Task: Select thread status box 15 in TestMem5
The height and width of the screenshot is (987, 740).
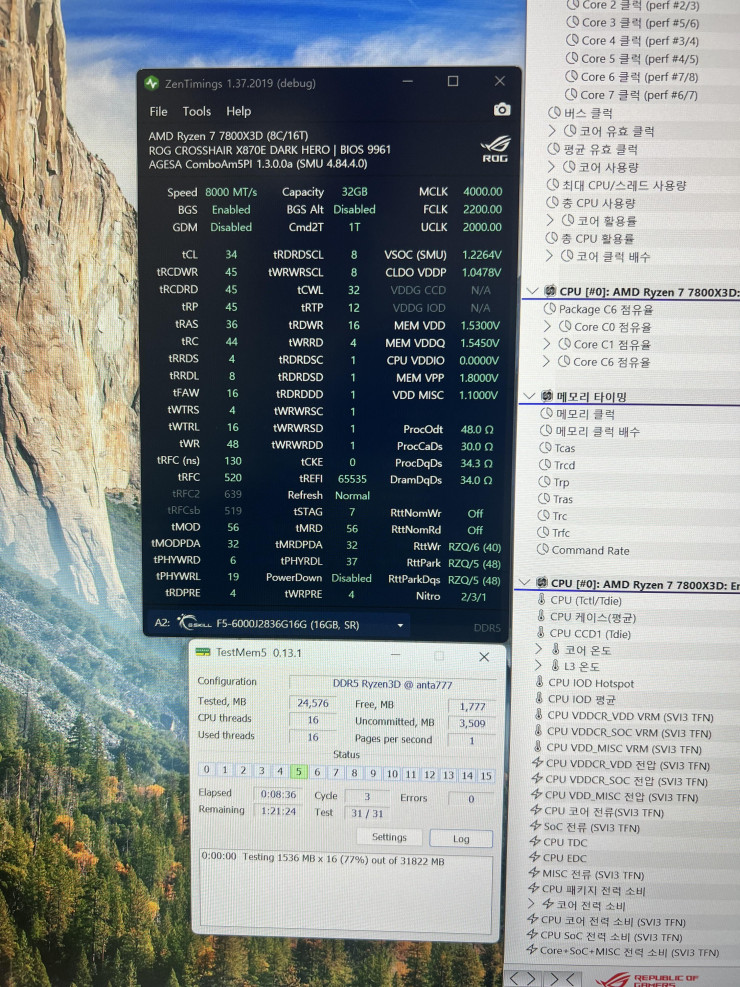Action: (486, 776)
